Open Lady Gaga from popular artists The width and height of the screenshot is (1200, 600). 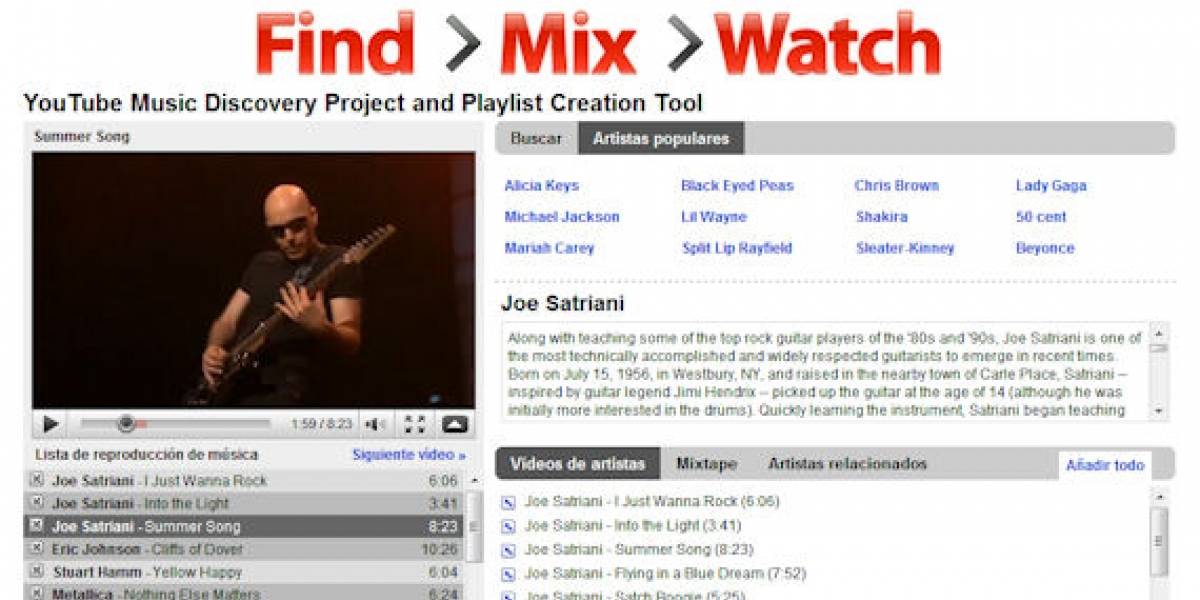click(1051, 185)
